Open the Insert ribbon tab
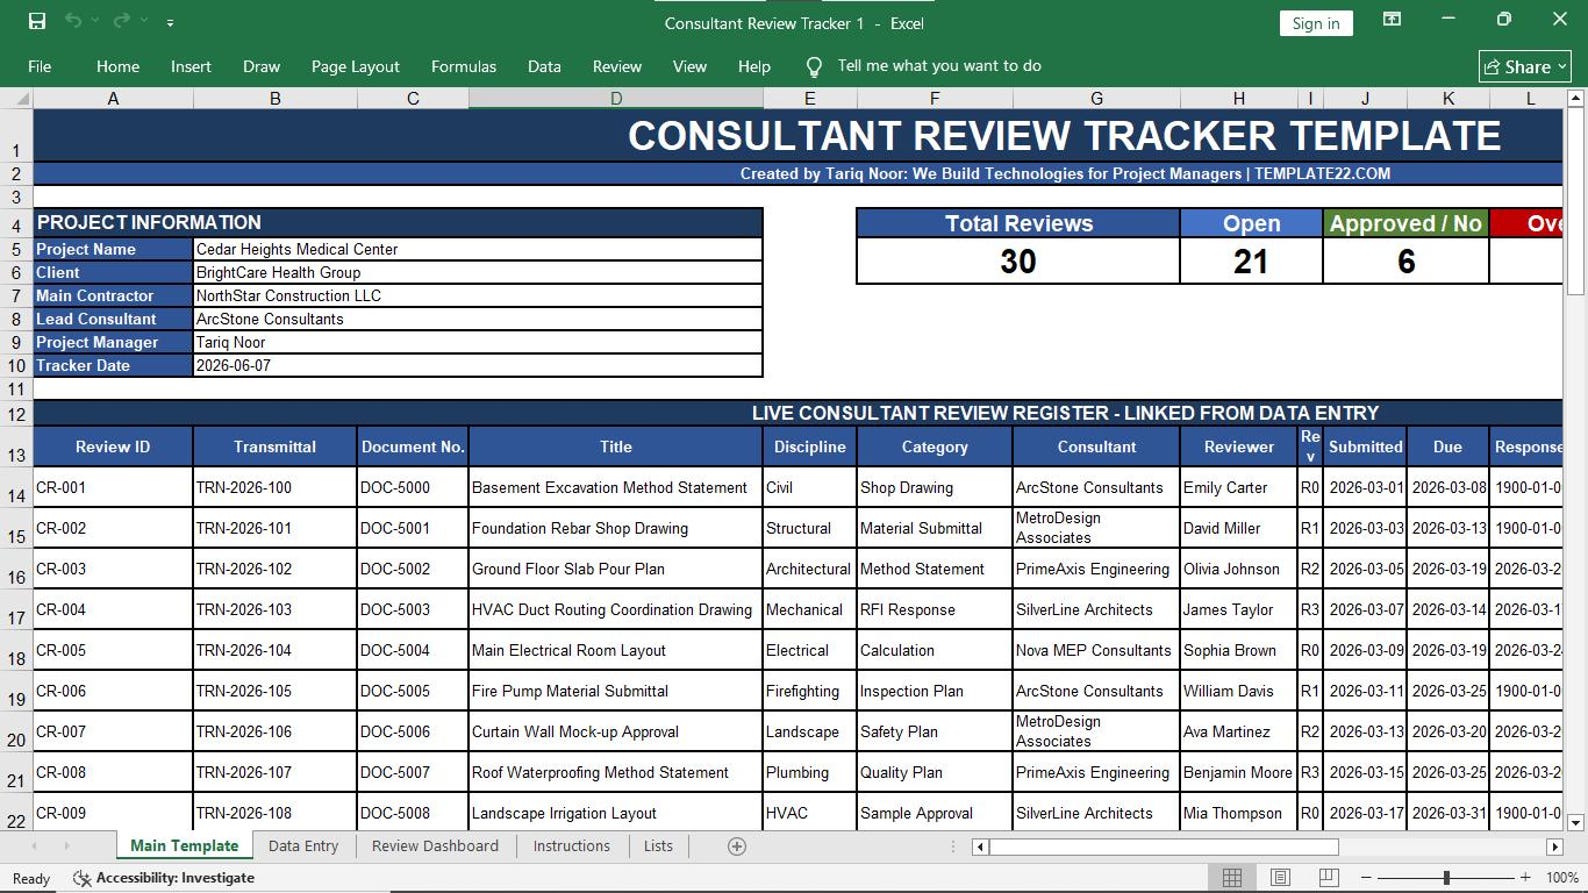Screen dimensions: 1588x893 coord(191,66)
